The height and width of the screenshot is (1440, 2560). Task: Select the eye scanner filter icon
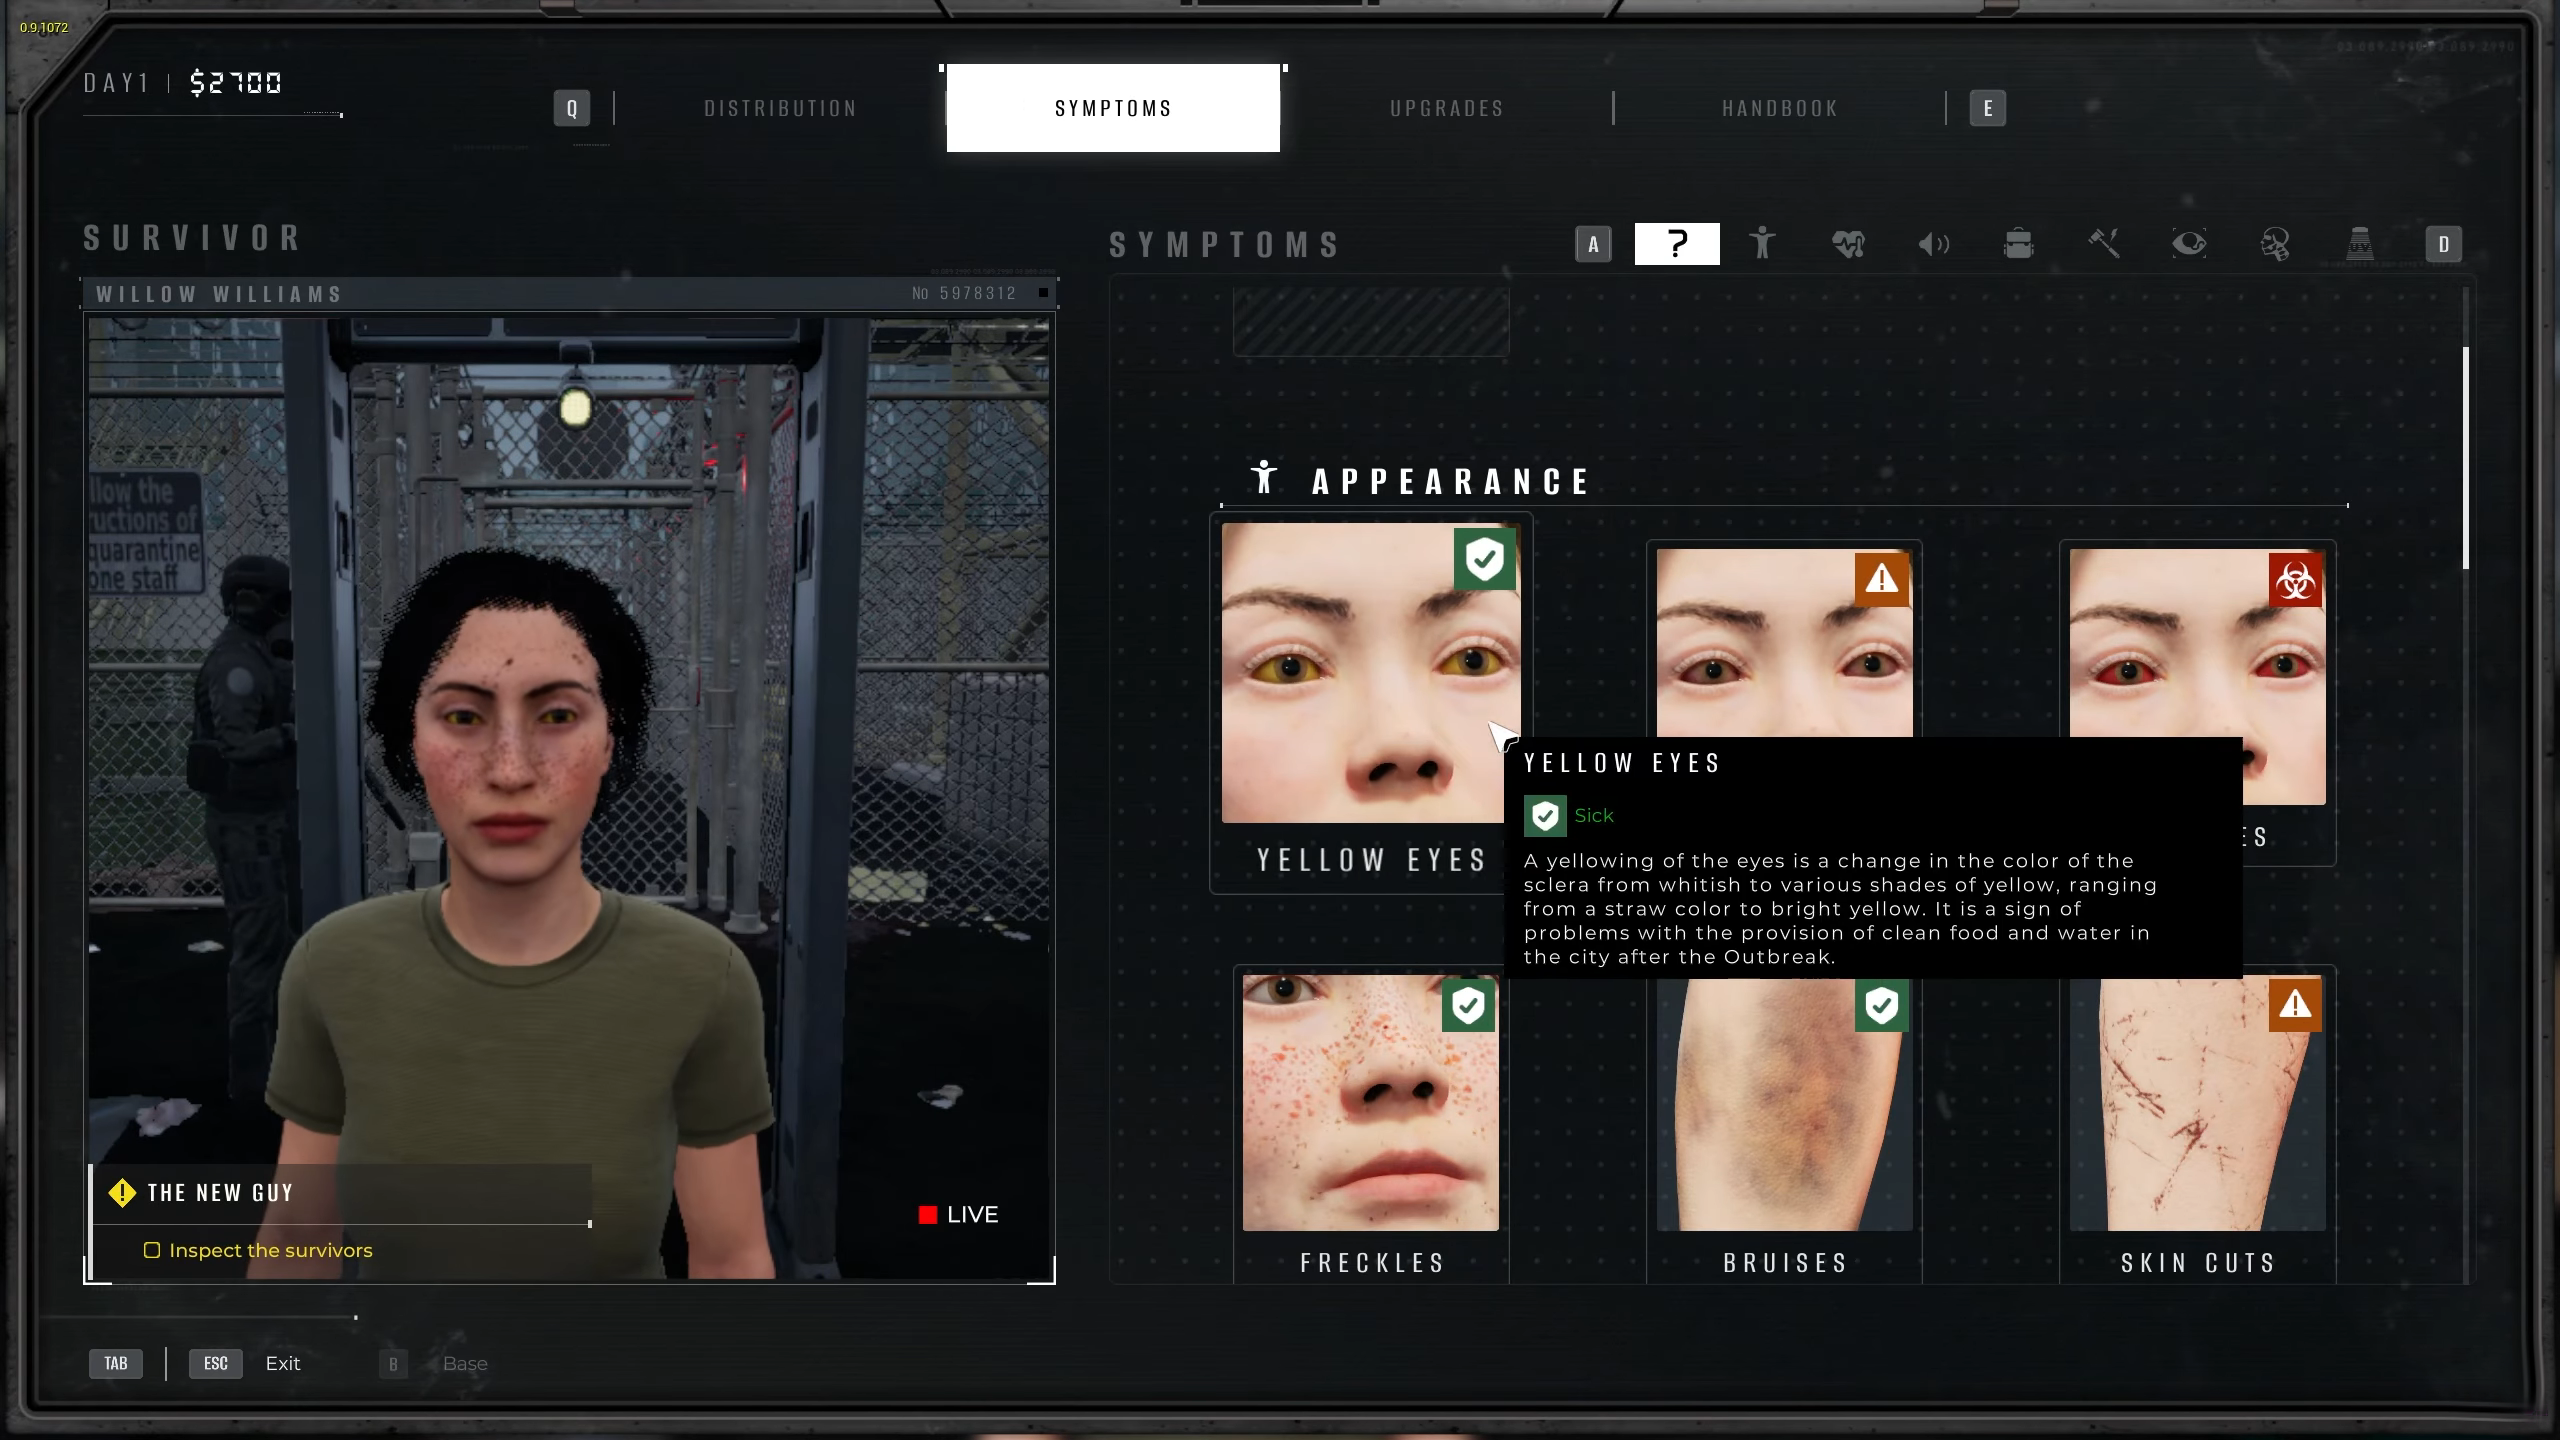(2189, 244)
